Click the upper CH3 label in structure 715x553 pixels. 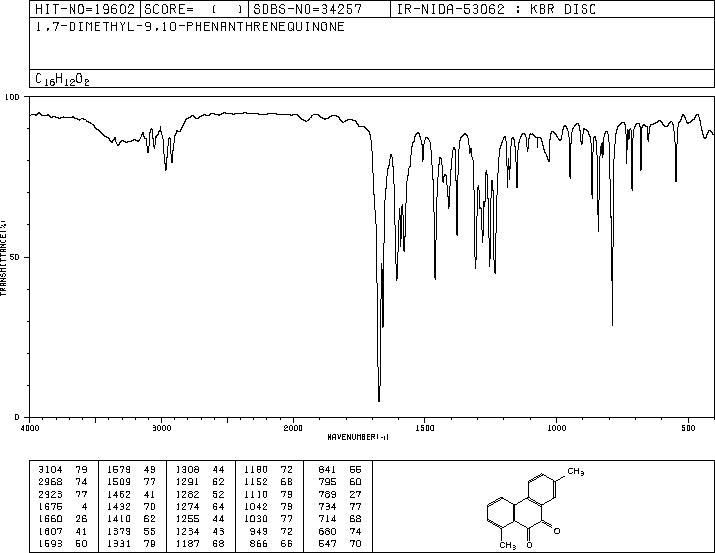575,472
